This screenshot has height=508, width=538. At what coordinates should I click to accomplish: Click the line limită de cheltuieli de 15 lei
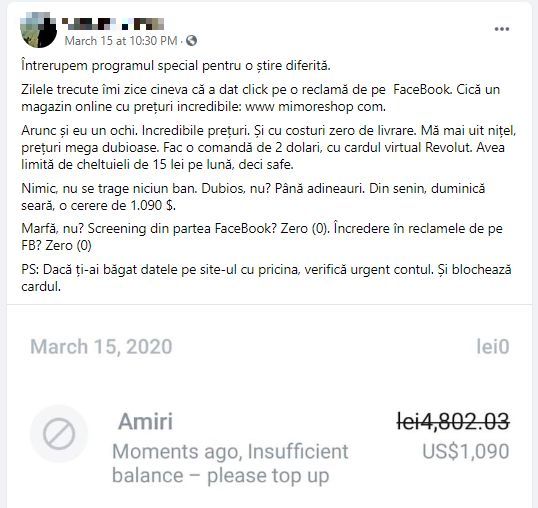click(x=157, y=165)
